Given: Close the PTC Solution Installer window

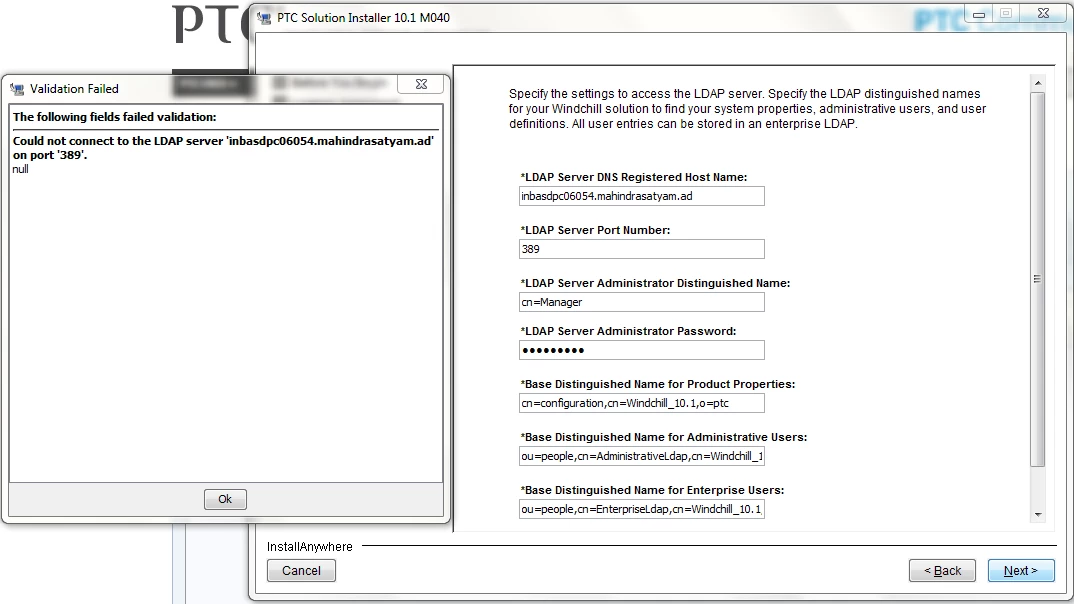Looking at the screenshot, I should tap(1043, 14).
